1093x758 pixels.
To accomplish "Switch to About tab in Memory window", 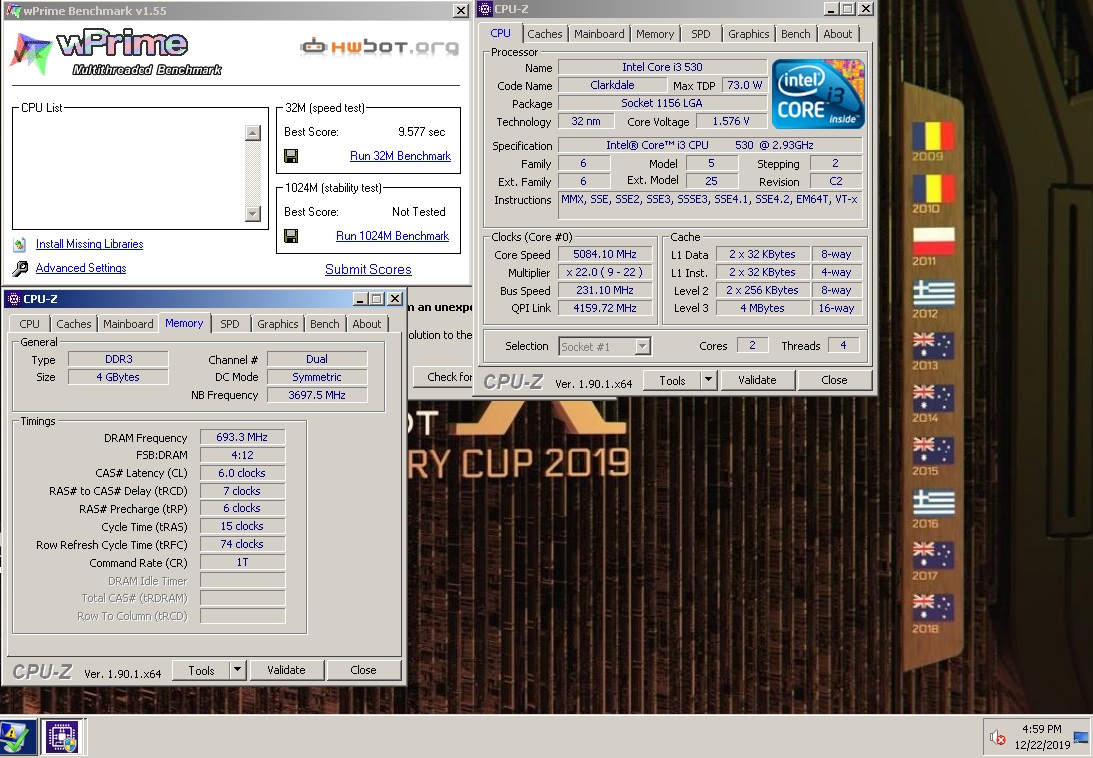I will tap(366, 324).
